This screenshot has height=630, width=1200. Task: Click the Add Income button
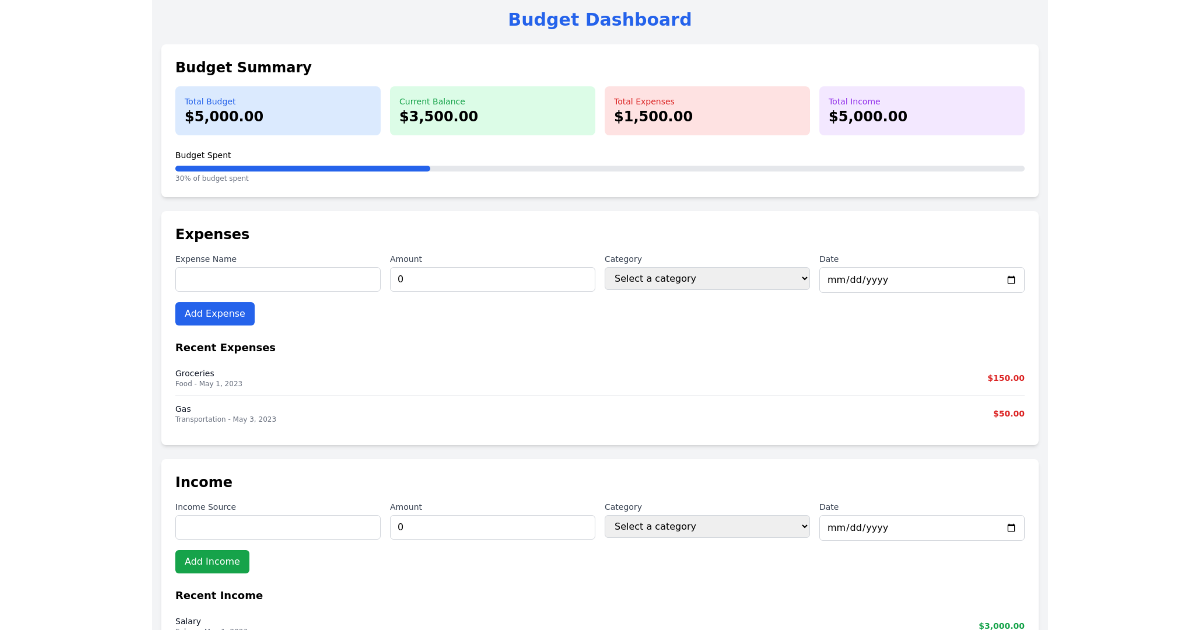pos(212,561)
